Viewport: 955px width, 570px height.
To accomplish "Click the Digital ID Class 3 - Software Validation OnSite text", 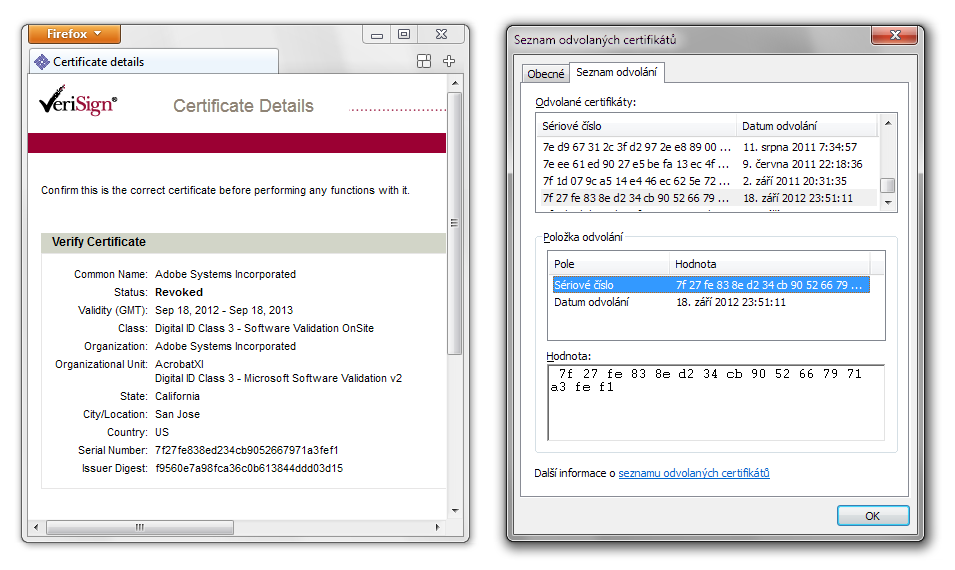I will point(264,328).
